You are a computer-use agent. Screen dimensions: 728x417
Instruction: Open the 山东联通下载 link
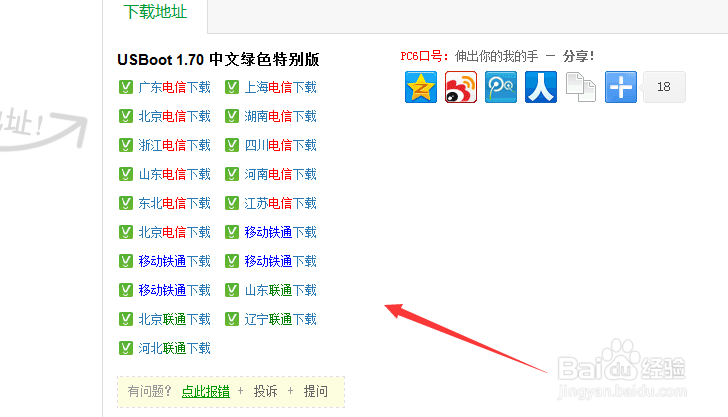coord(280,290)
